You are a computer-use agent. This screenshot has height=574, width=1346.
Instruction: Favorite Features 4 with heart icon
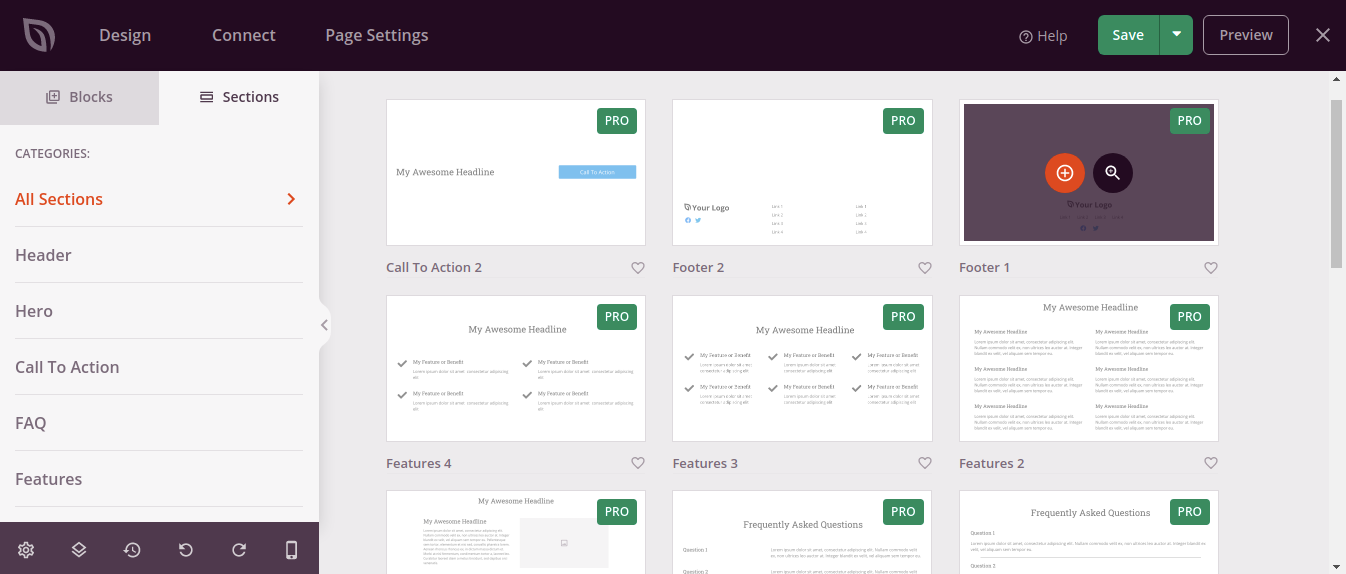click(x=638, y=464)
